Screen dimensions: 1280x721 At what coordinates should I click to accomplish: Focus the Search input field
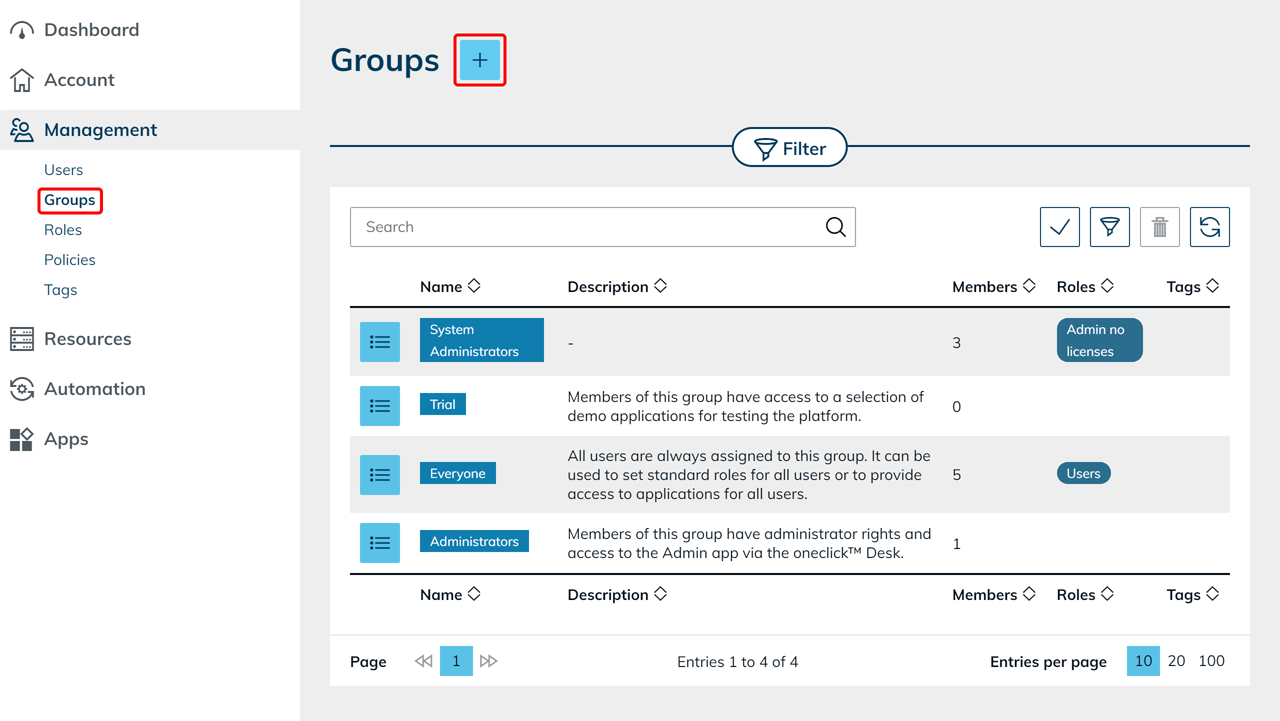point(603,227)
